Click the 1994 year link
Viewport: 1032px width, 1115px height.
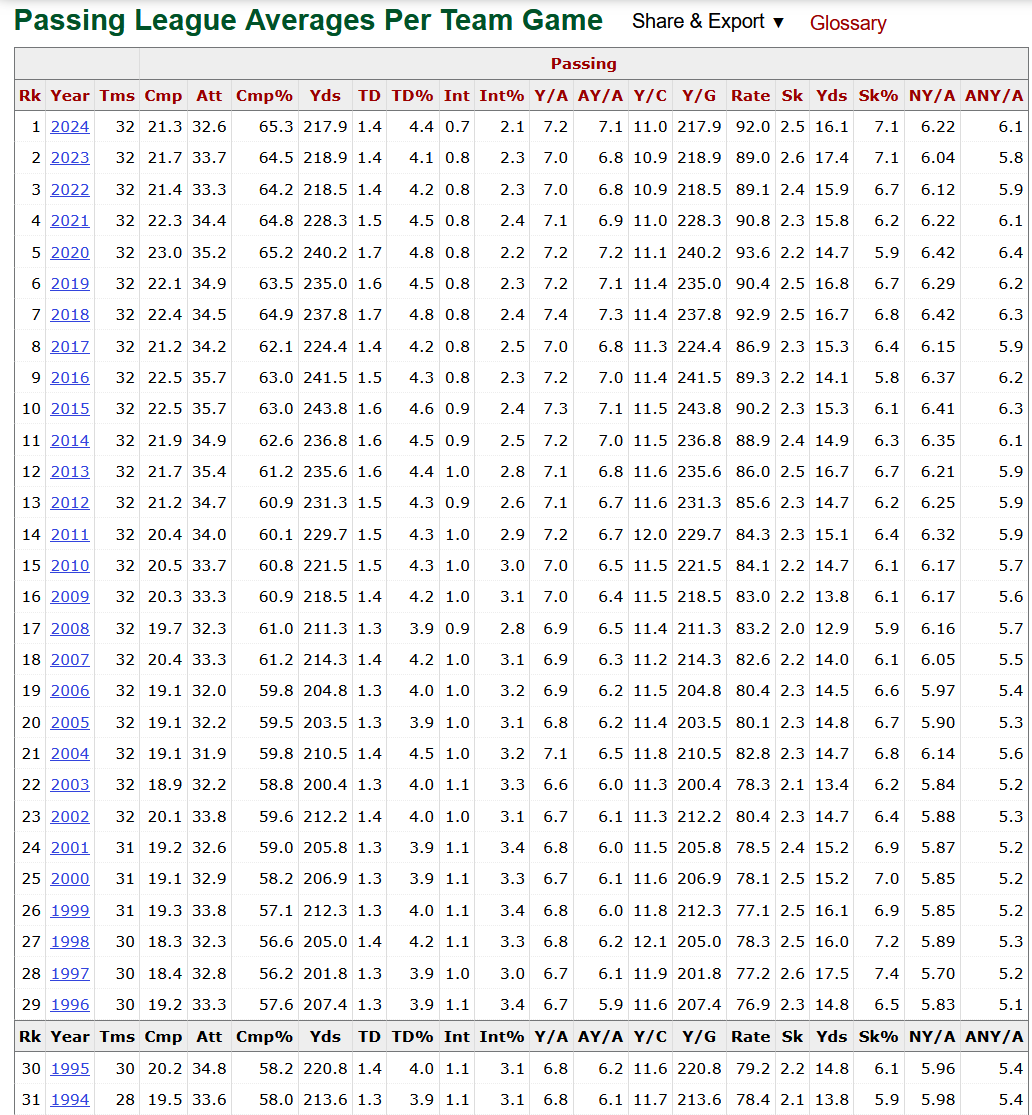[70, 1100]
